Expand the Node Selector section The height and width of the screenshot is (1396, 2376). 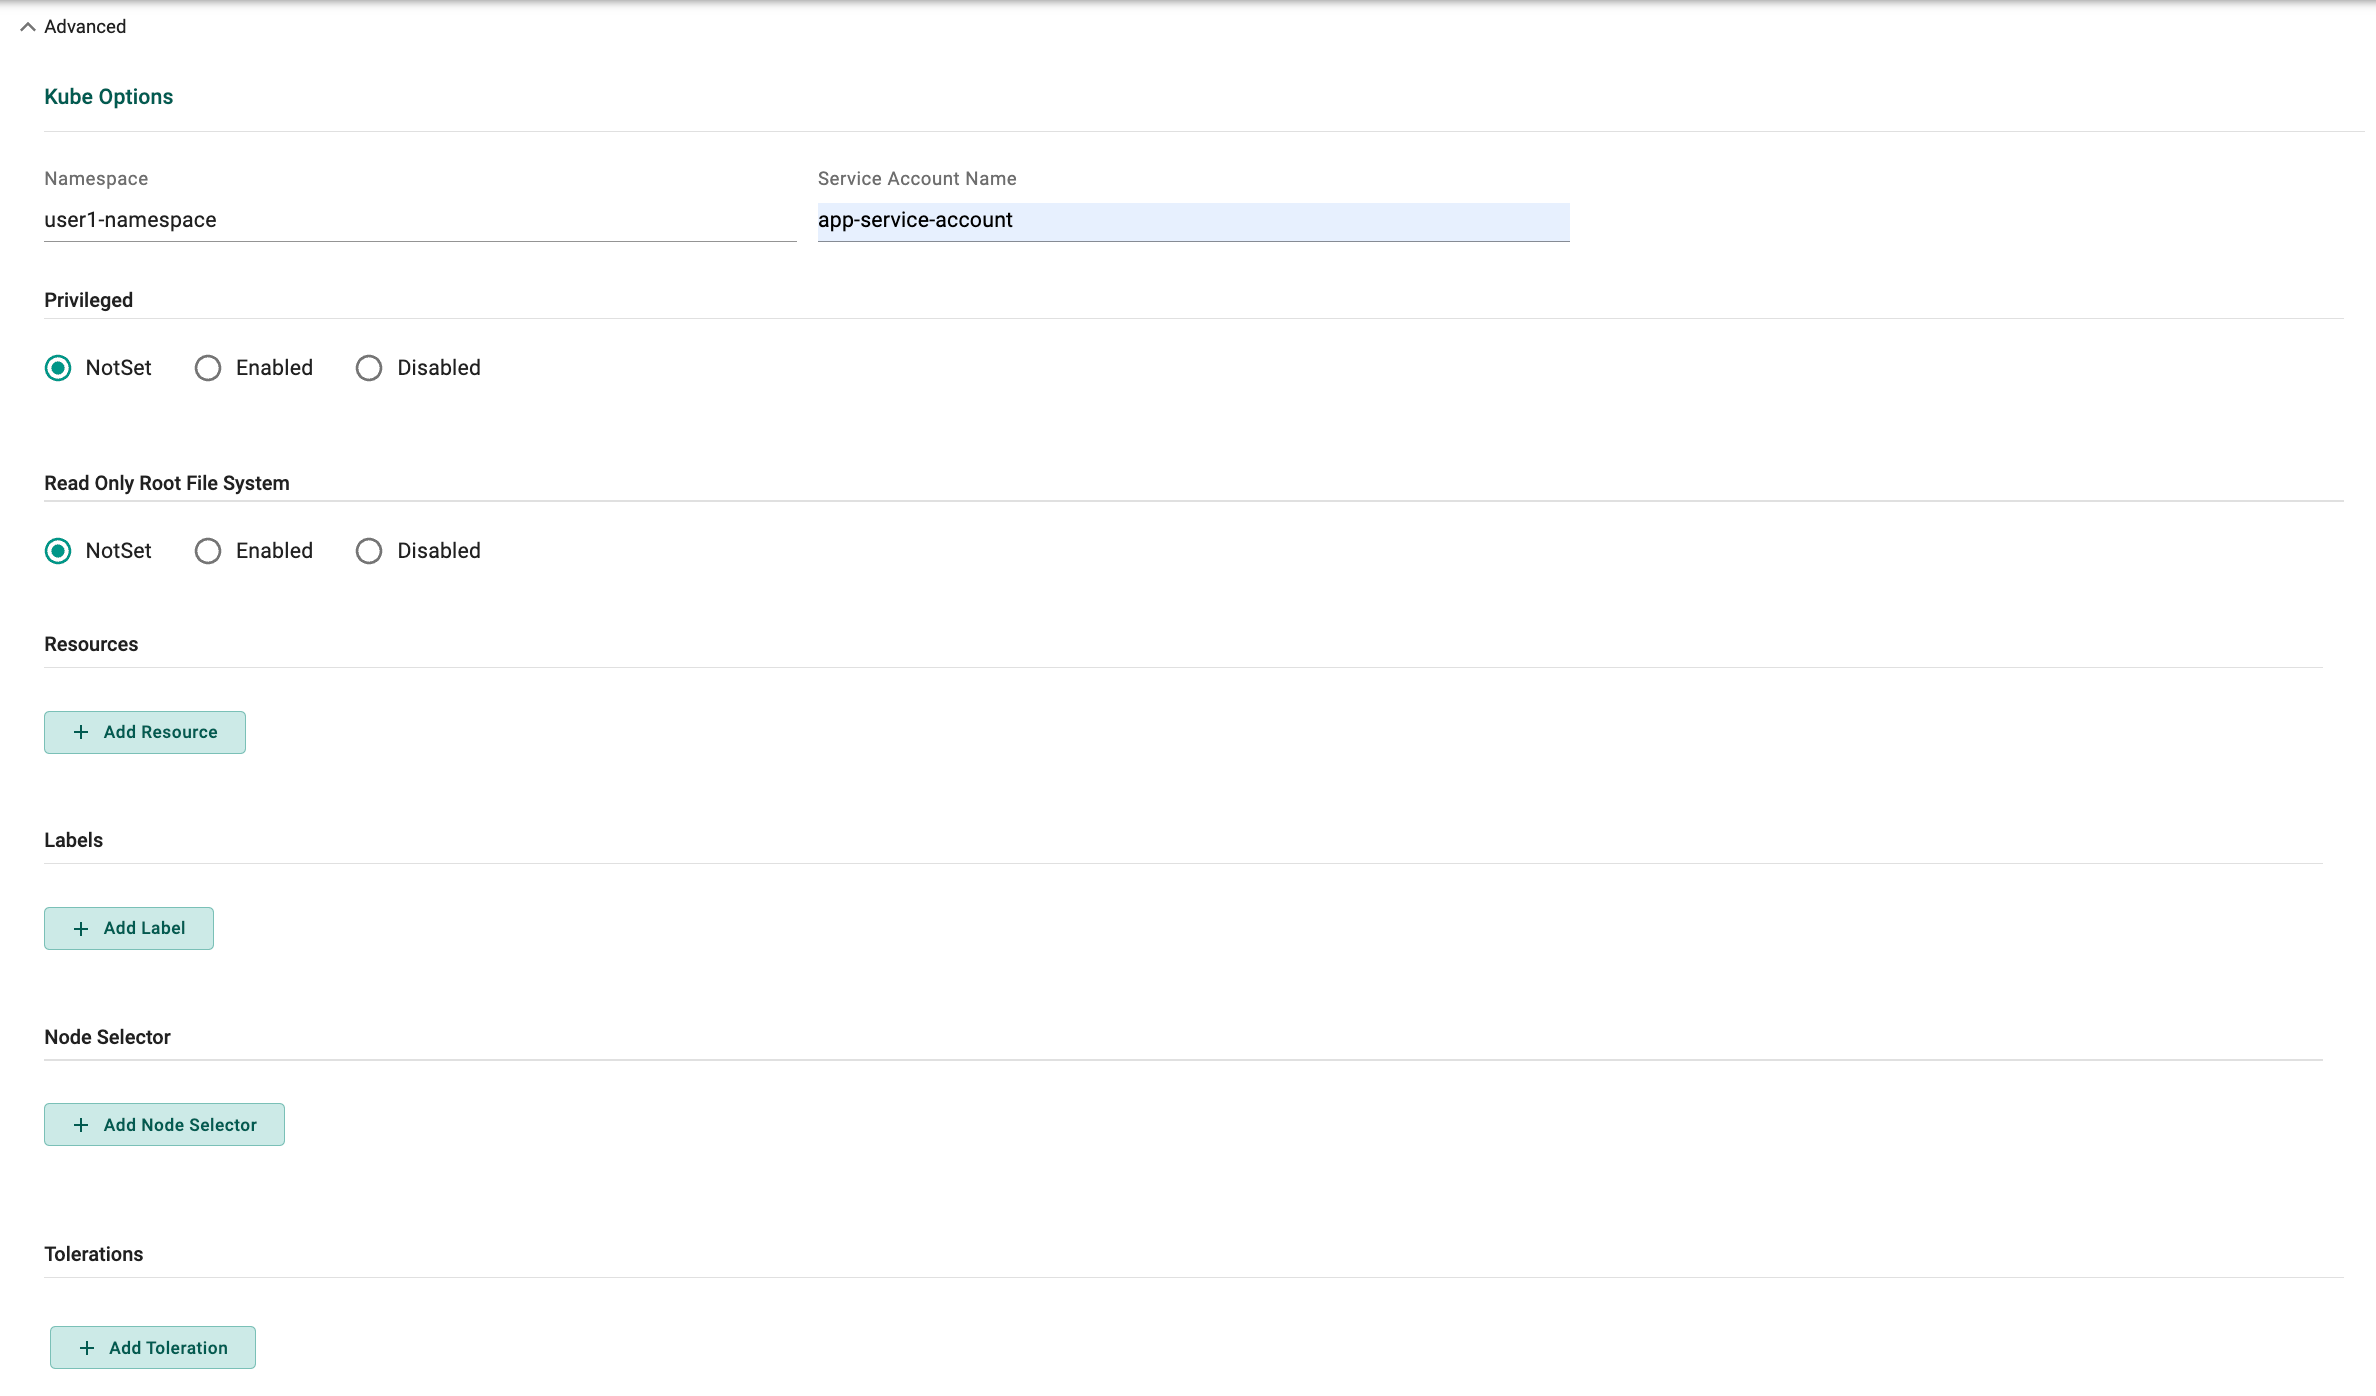pos(163,1123)
